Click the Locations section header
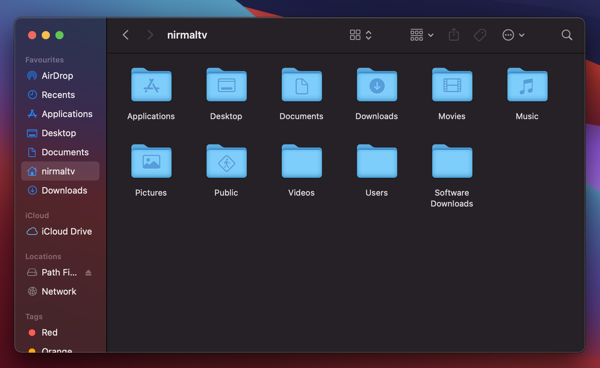Image resolution: width=600 pixels, height=368 pixels. click(x=43, y=256)
